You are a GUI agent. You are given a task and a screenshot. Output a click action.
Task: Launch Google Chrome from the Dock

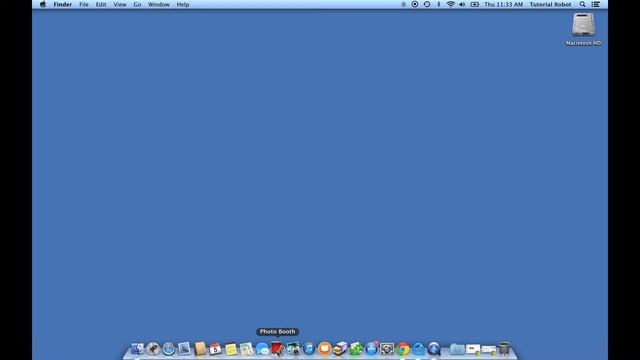click(x=403, y=349)
